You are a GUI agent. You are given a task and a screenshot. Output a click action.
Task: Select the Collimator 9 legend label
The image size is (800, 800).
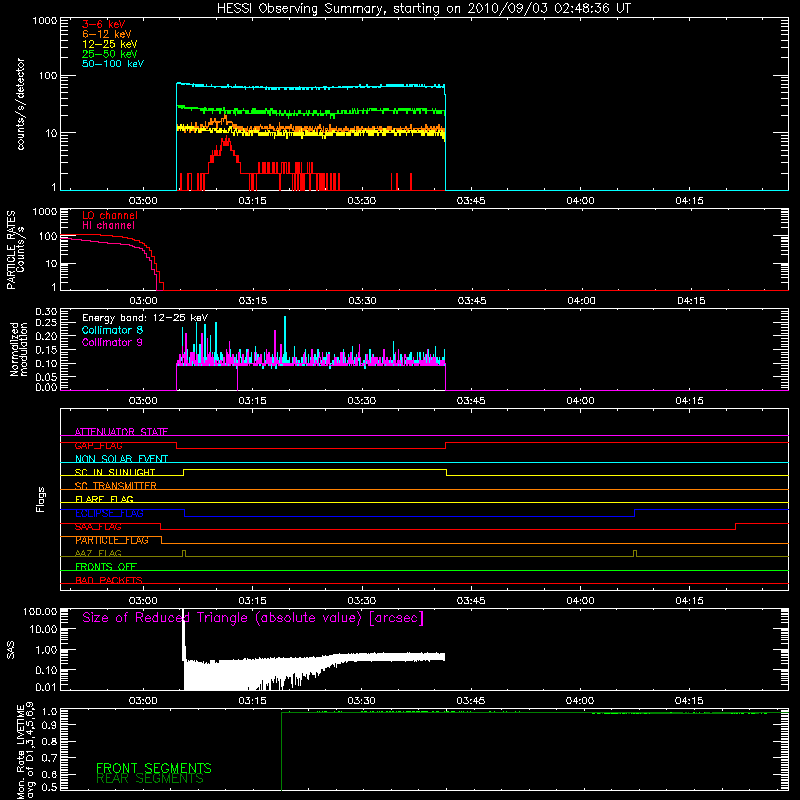click(112, 342)
